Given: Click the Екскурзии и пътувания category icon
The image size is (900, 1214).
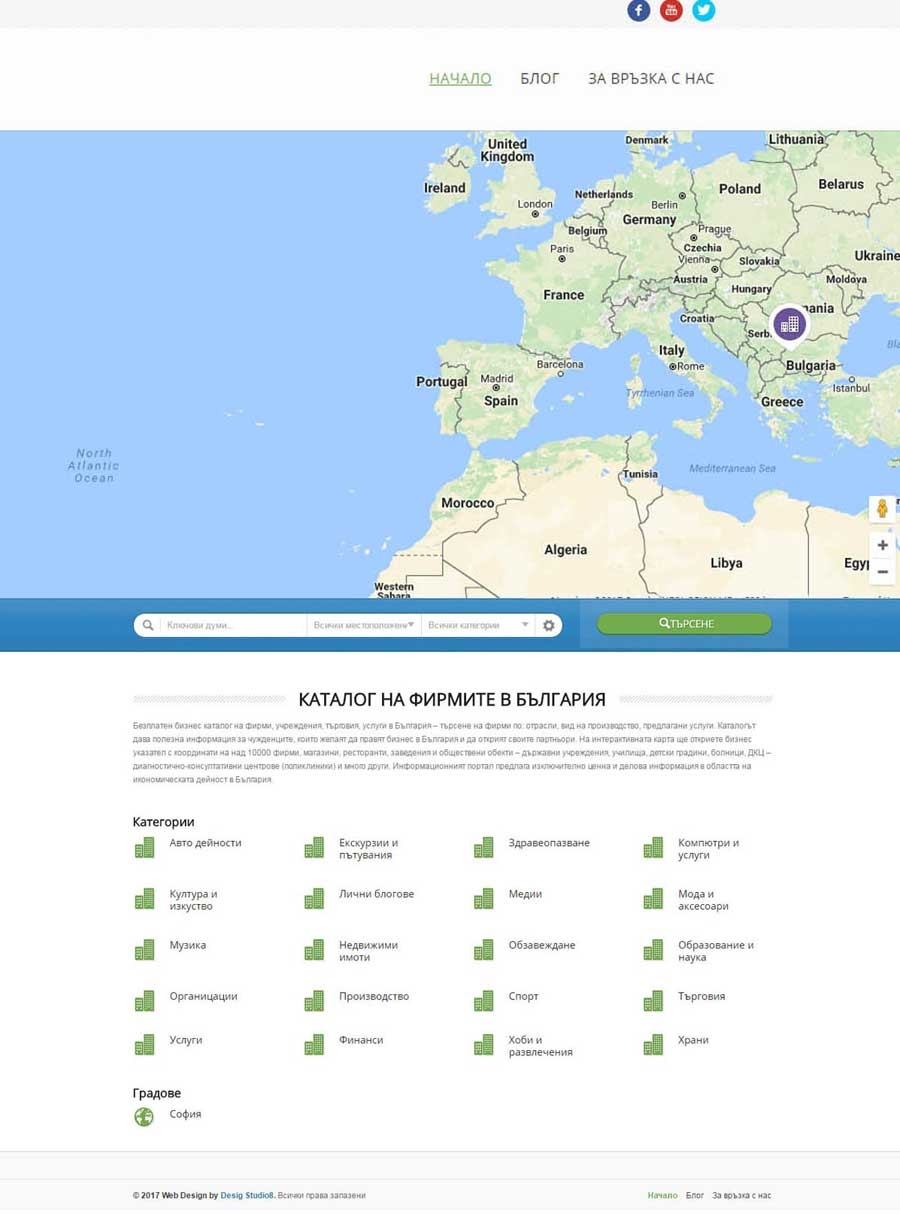Looking at the screenshot, I should point(314,848).
